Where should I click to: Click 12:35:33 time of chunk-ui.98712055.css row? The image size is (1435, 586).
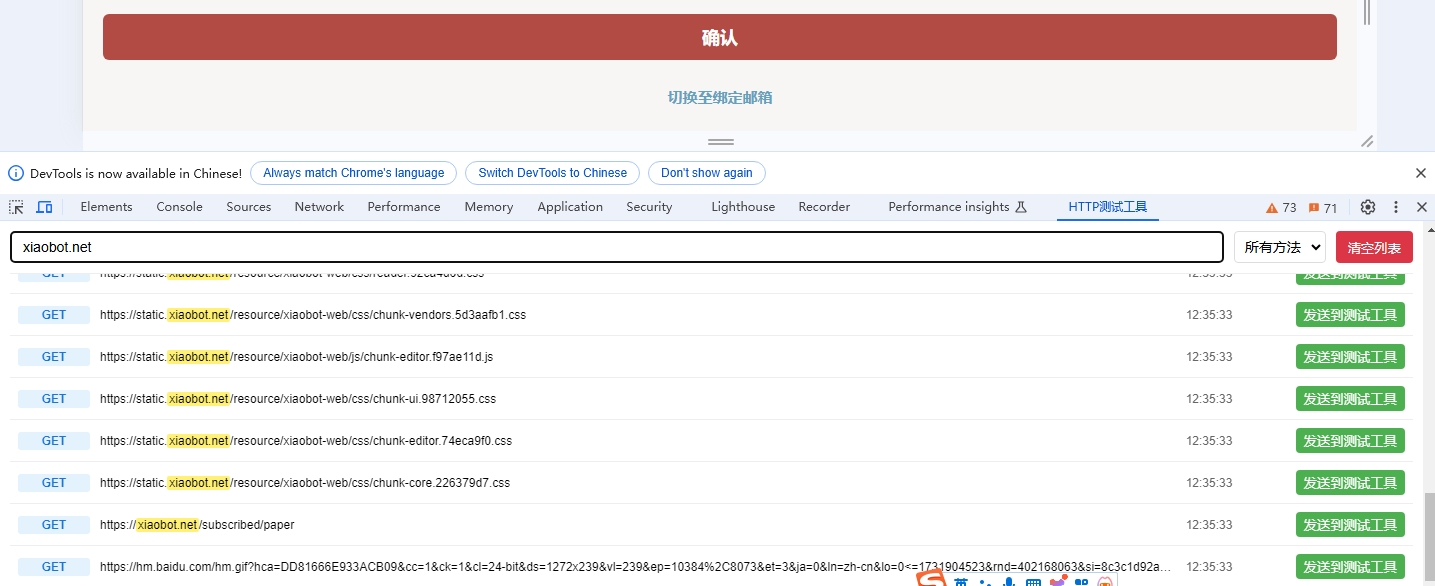[x=1209, y=399]
